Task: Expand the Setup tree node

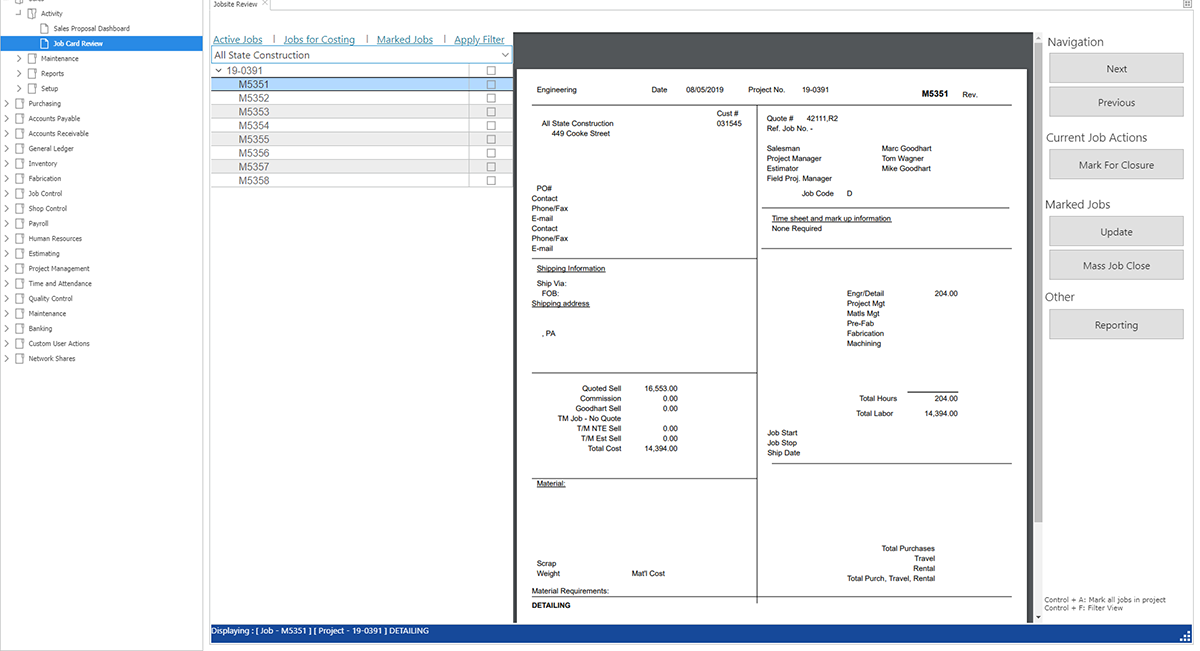Action: point(19,89)
